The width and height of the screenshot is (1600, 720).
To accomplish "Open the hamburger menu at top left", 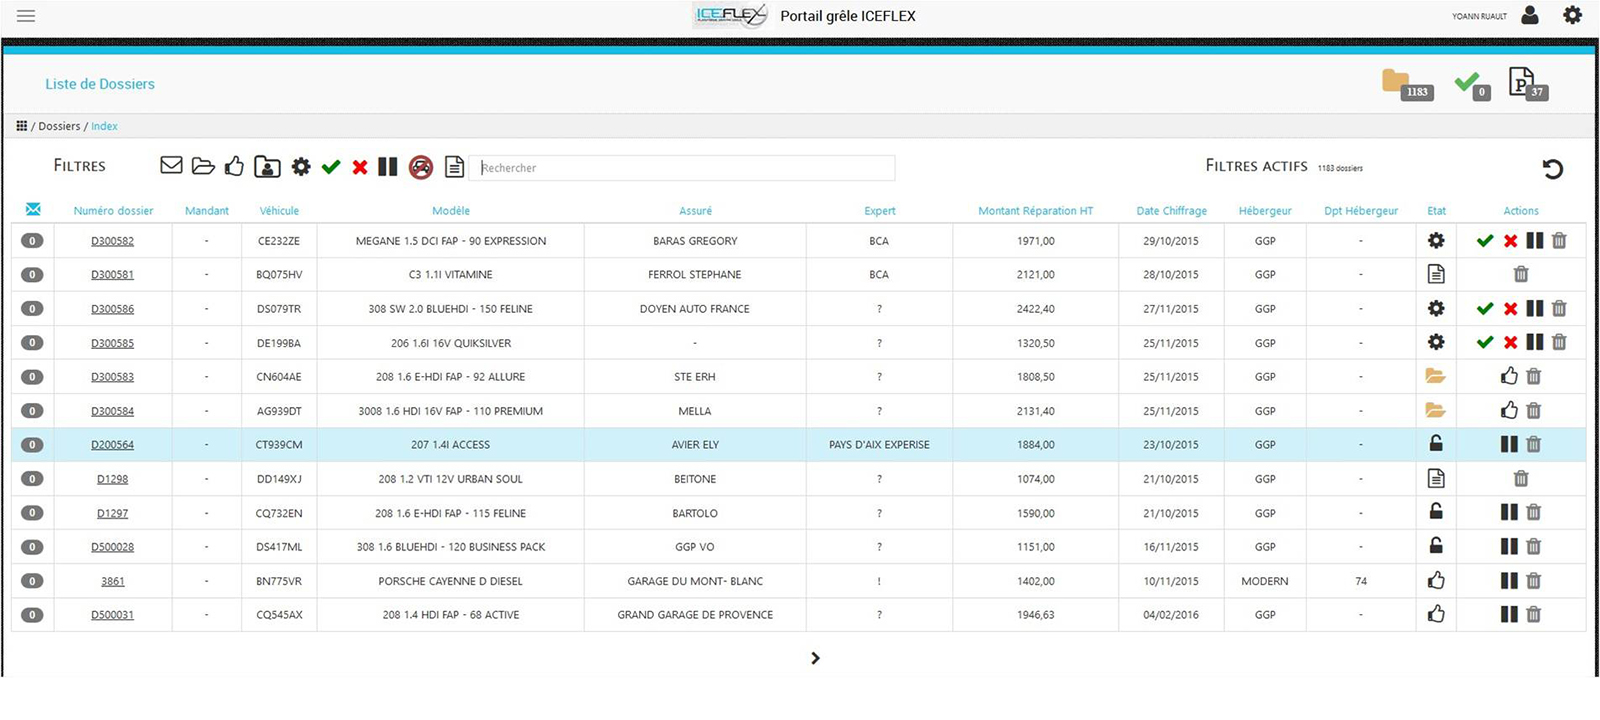I will click(26, 16).
